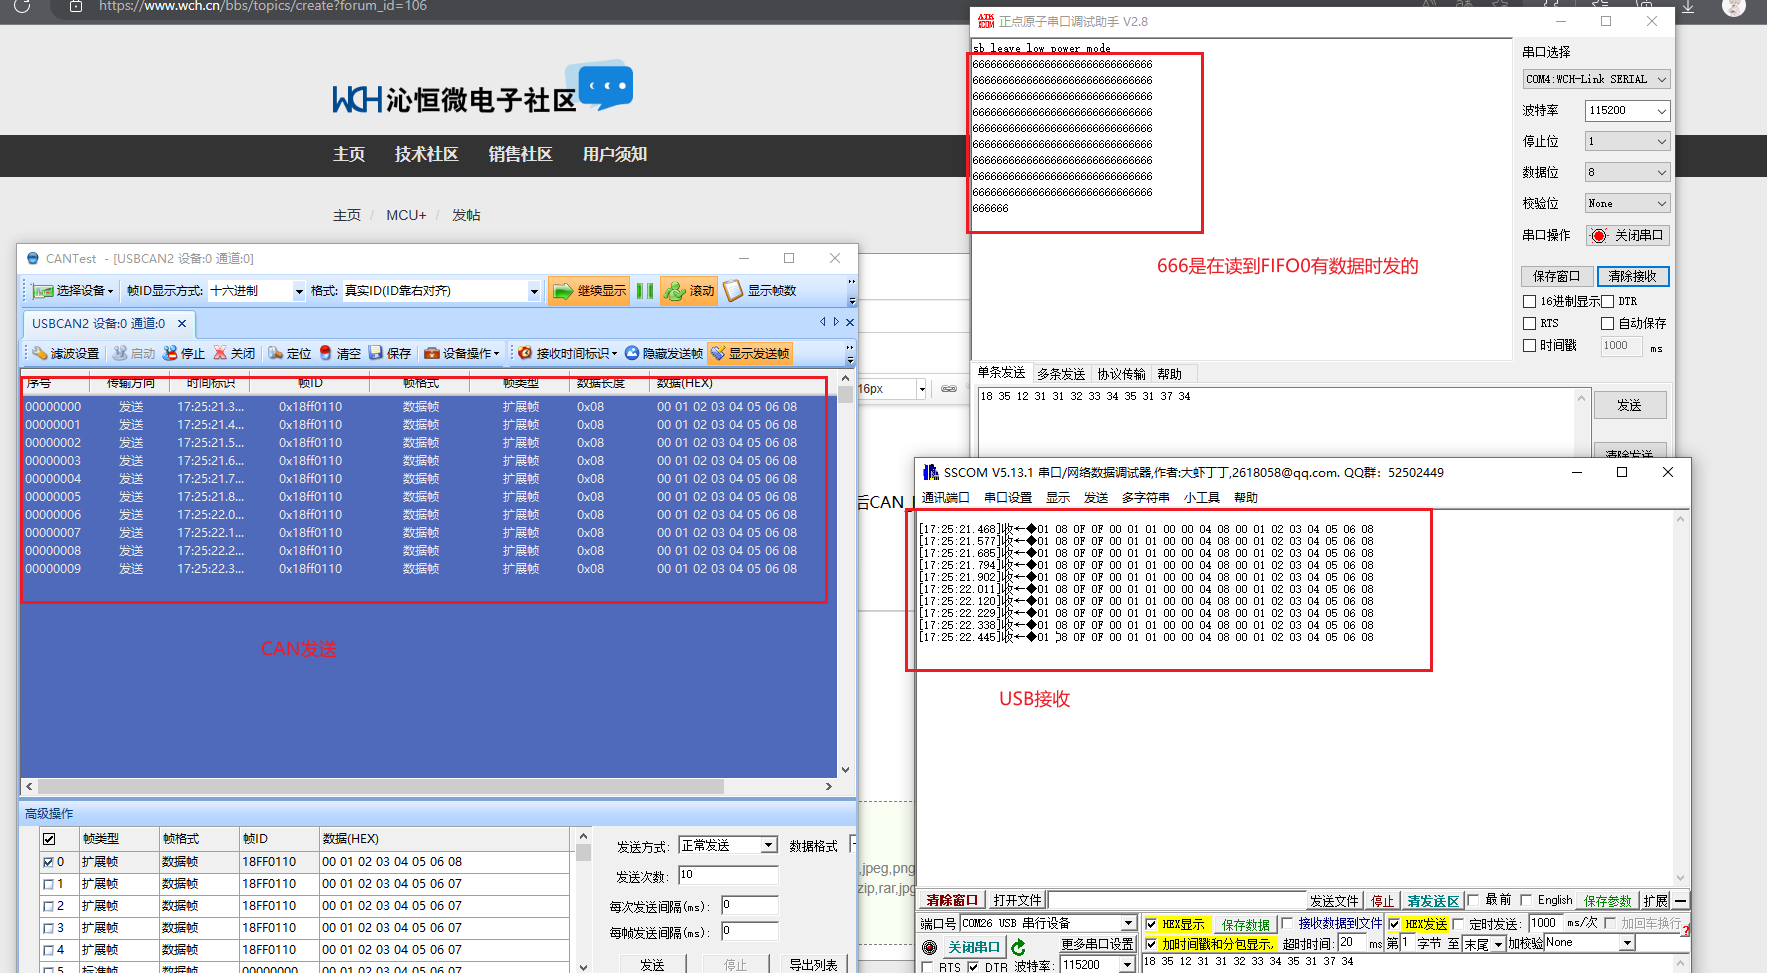Open SSCOM 串口设置 menu
Image resolution: width=1767 pixels, height=973 pixels.
click(x=1007, y=498)
